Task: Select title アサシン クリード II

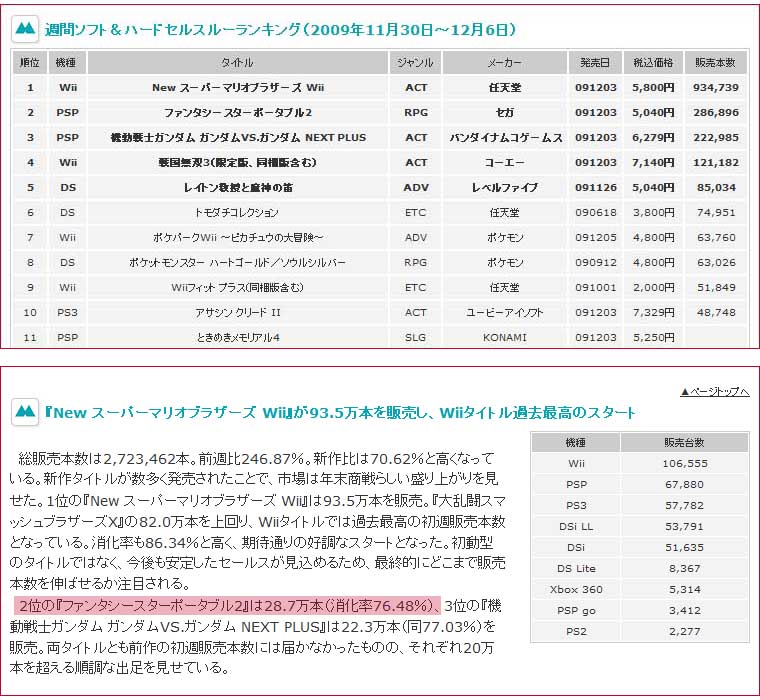Action: click(238, 313)
